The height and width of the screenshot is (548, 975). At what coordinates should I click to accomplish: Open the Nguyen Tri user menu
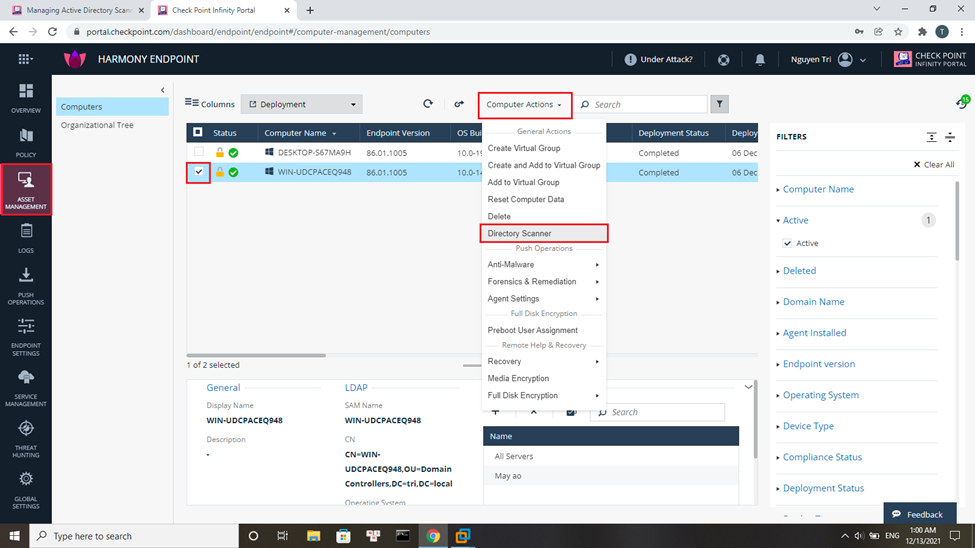(x=828, y=60)
